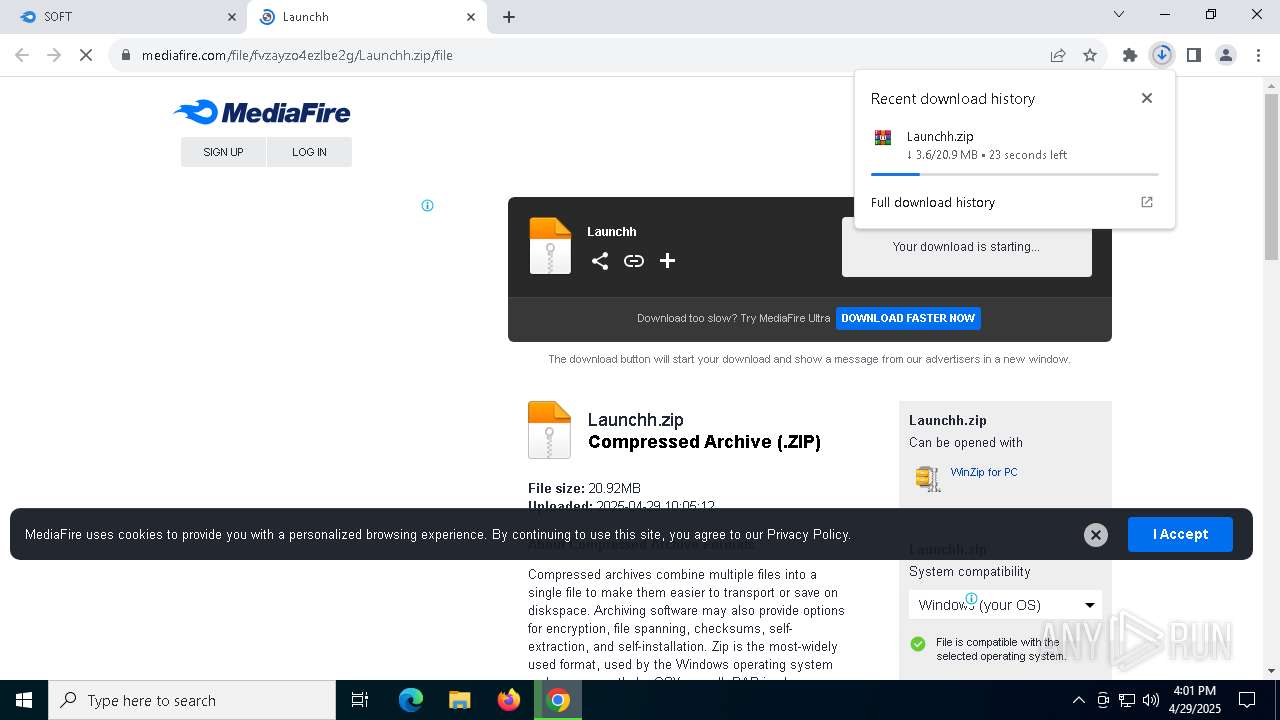Close the SOFT tab
This screenshot has width=1280, height=720.
point(232,17)
